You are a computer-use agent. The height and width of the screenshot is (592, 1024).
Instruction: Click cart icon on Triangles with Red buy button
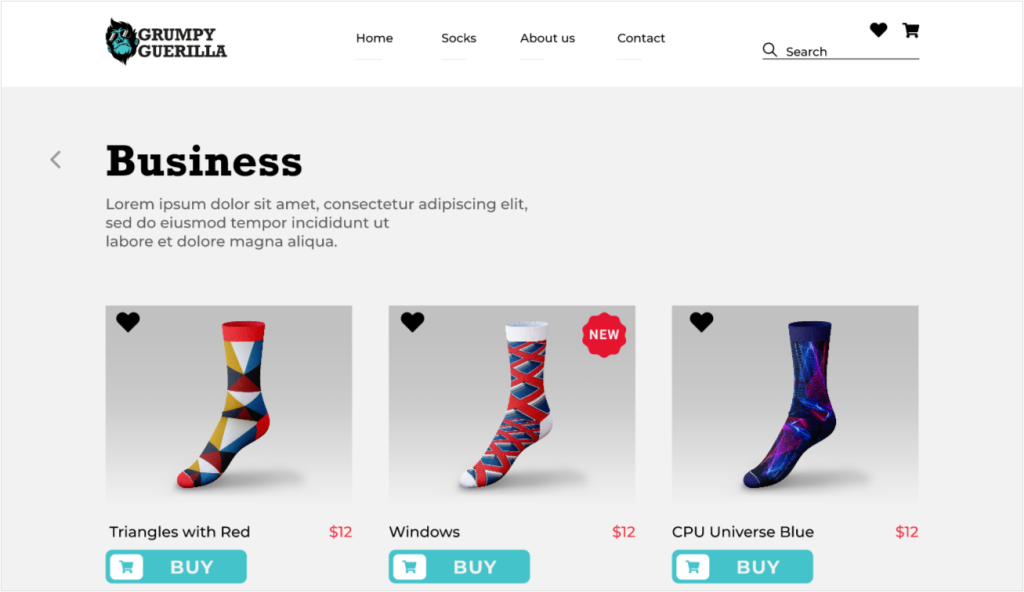pyautogui.click(x=127, y=567)
